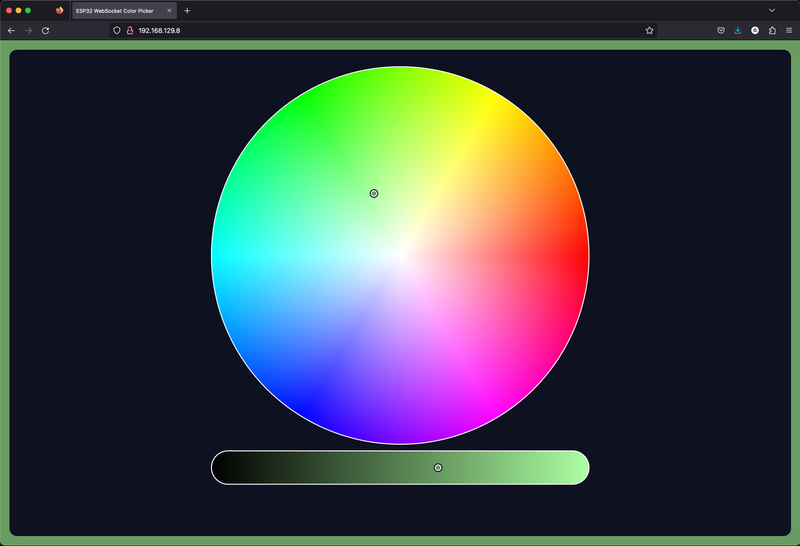Viewport: 800px width, 546px height.
Task: Click the color wheel selector handle
Action: pos(374,193)
